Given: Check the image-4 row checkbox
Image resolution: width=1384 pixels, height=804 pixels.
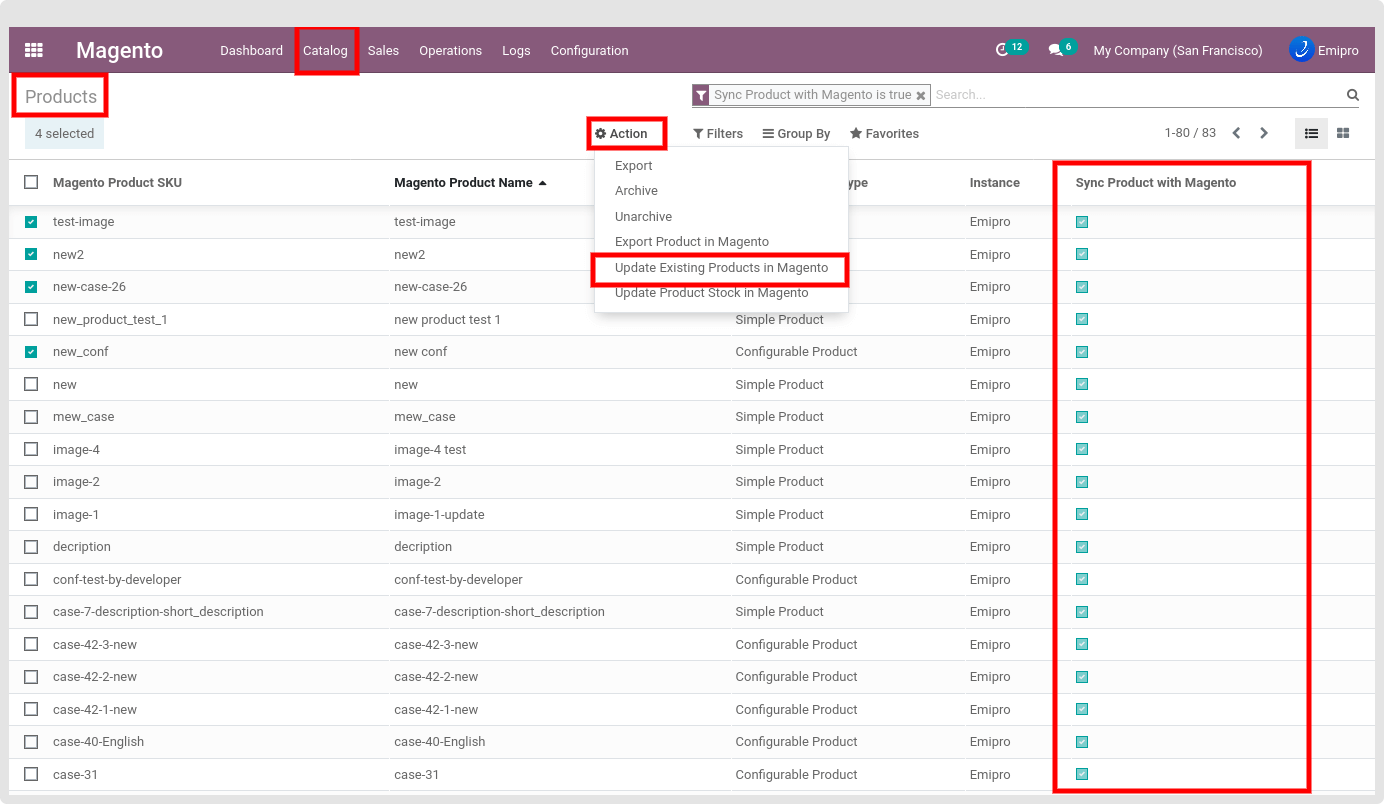Looking at the screenshot, I should (31, 449).
